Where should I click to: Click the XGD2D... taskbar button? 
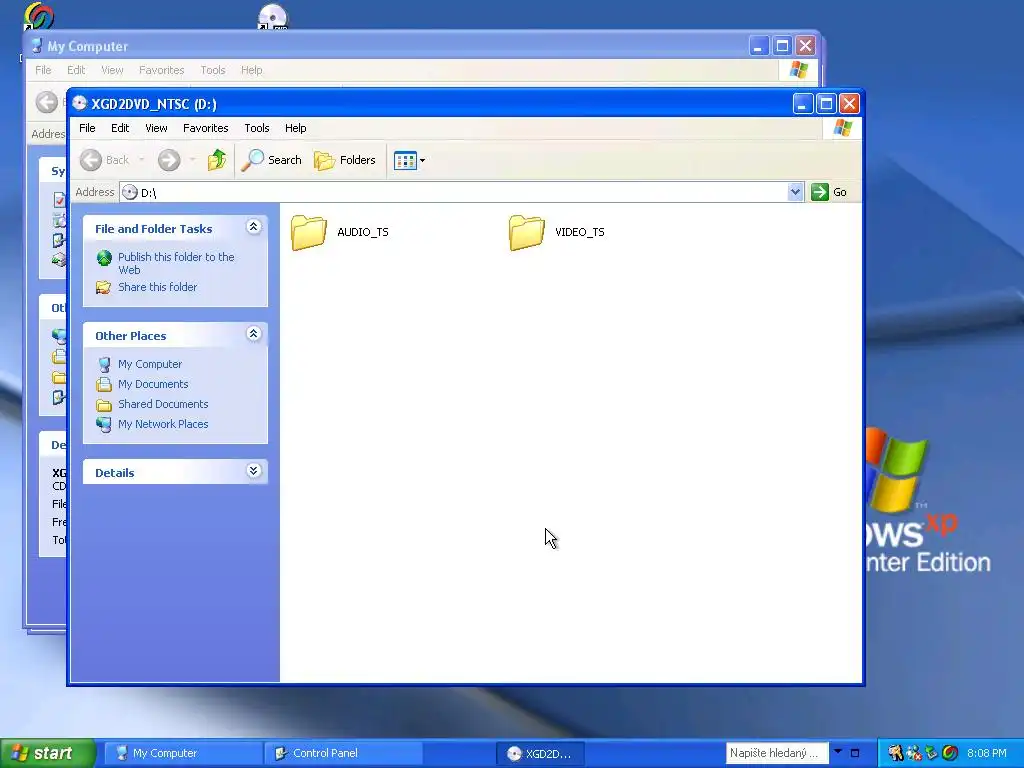[x=540, y=754]
